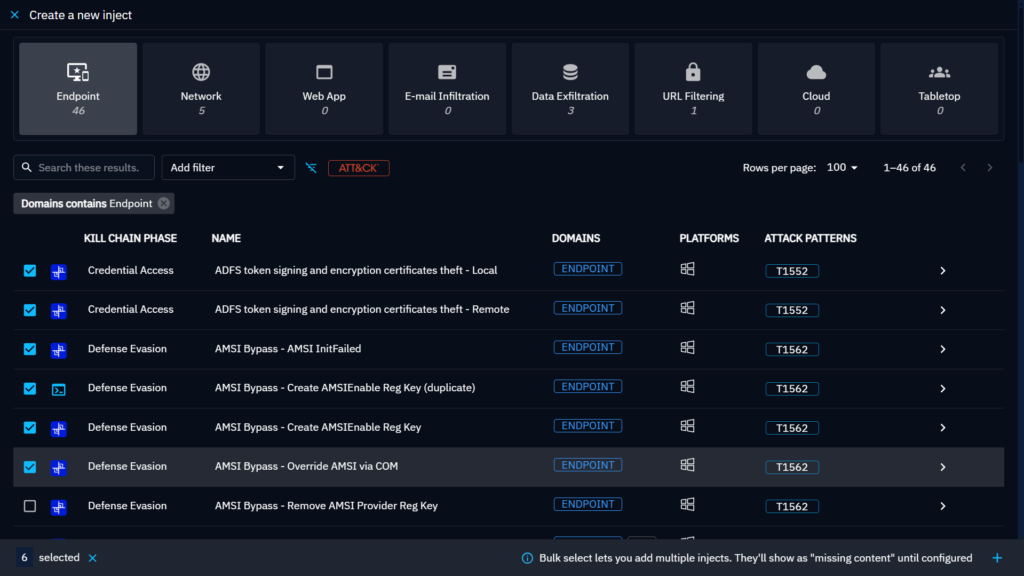1024x576 pixels.
Task: Pick the Data Exfiltration category
Action: pos(570,88)
